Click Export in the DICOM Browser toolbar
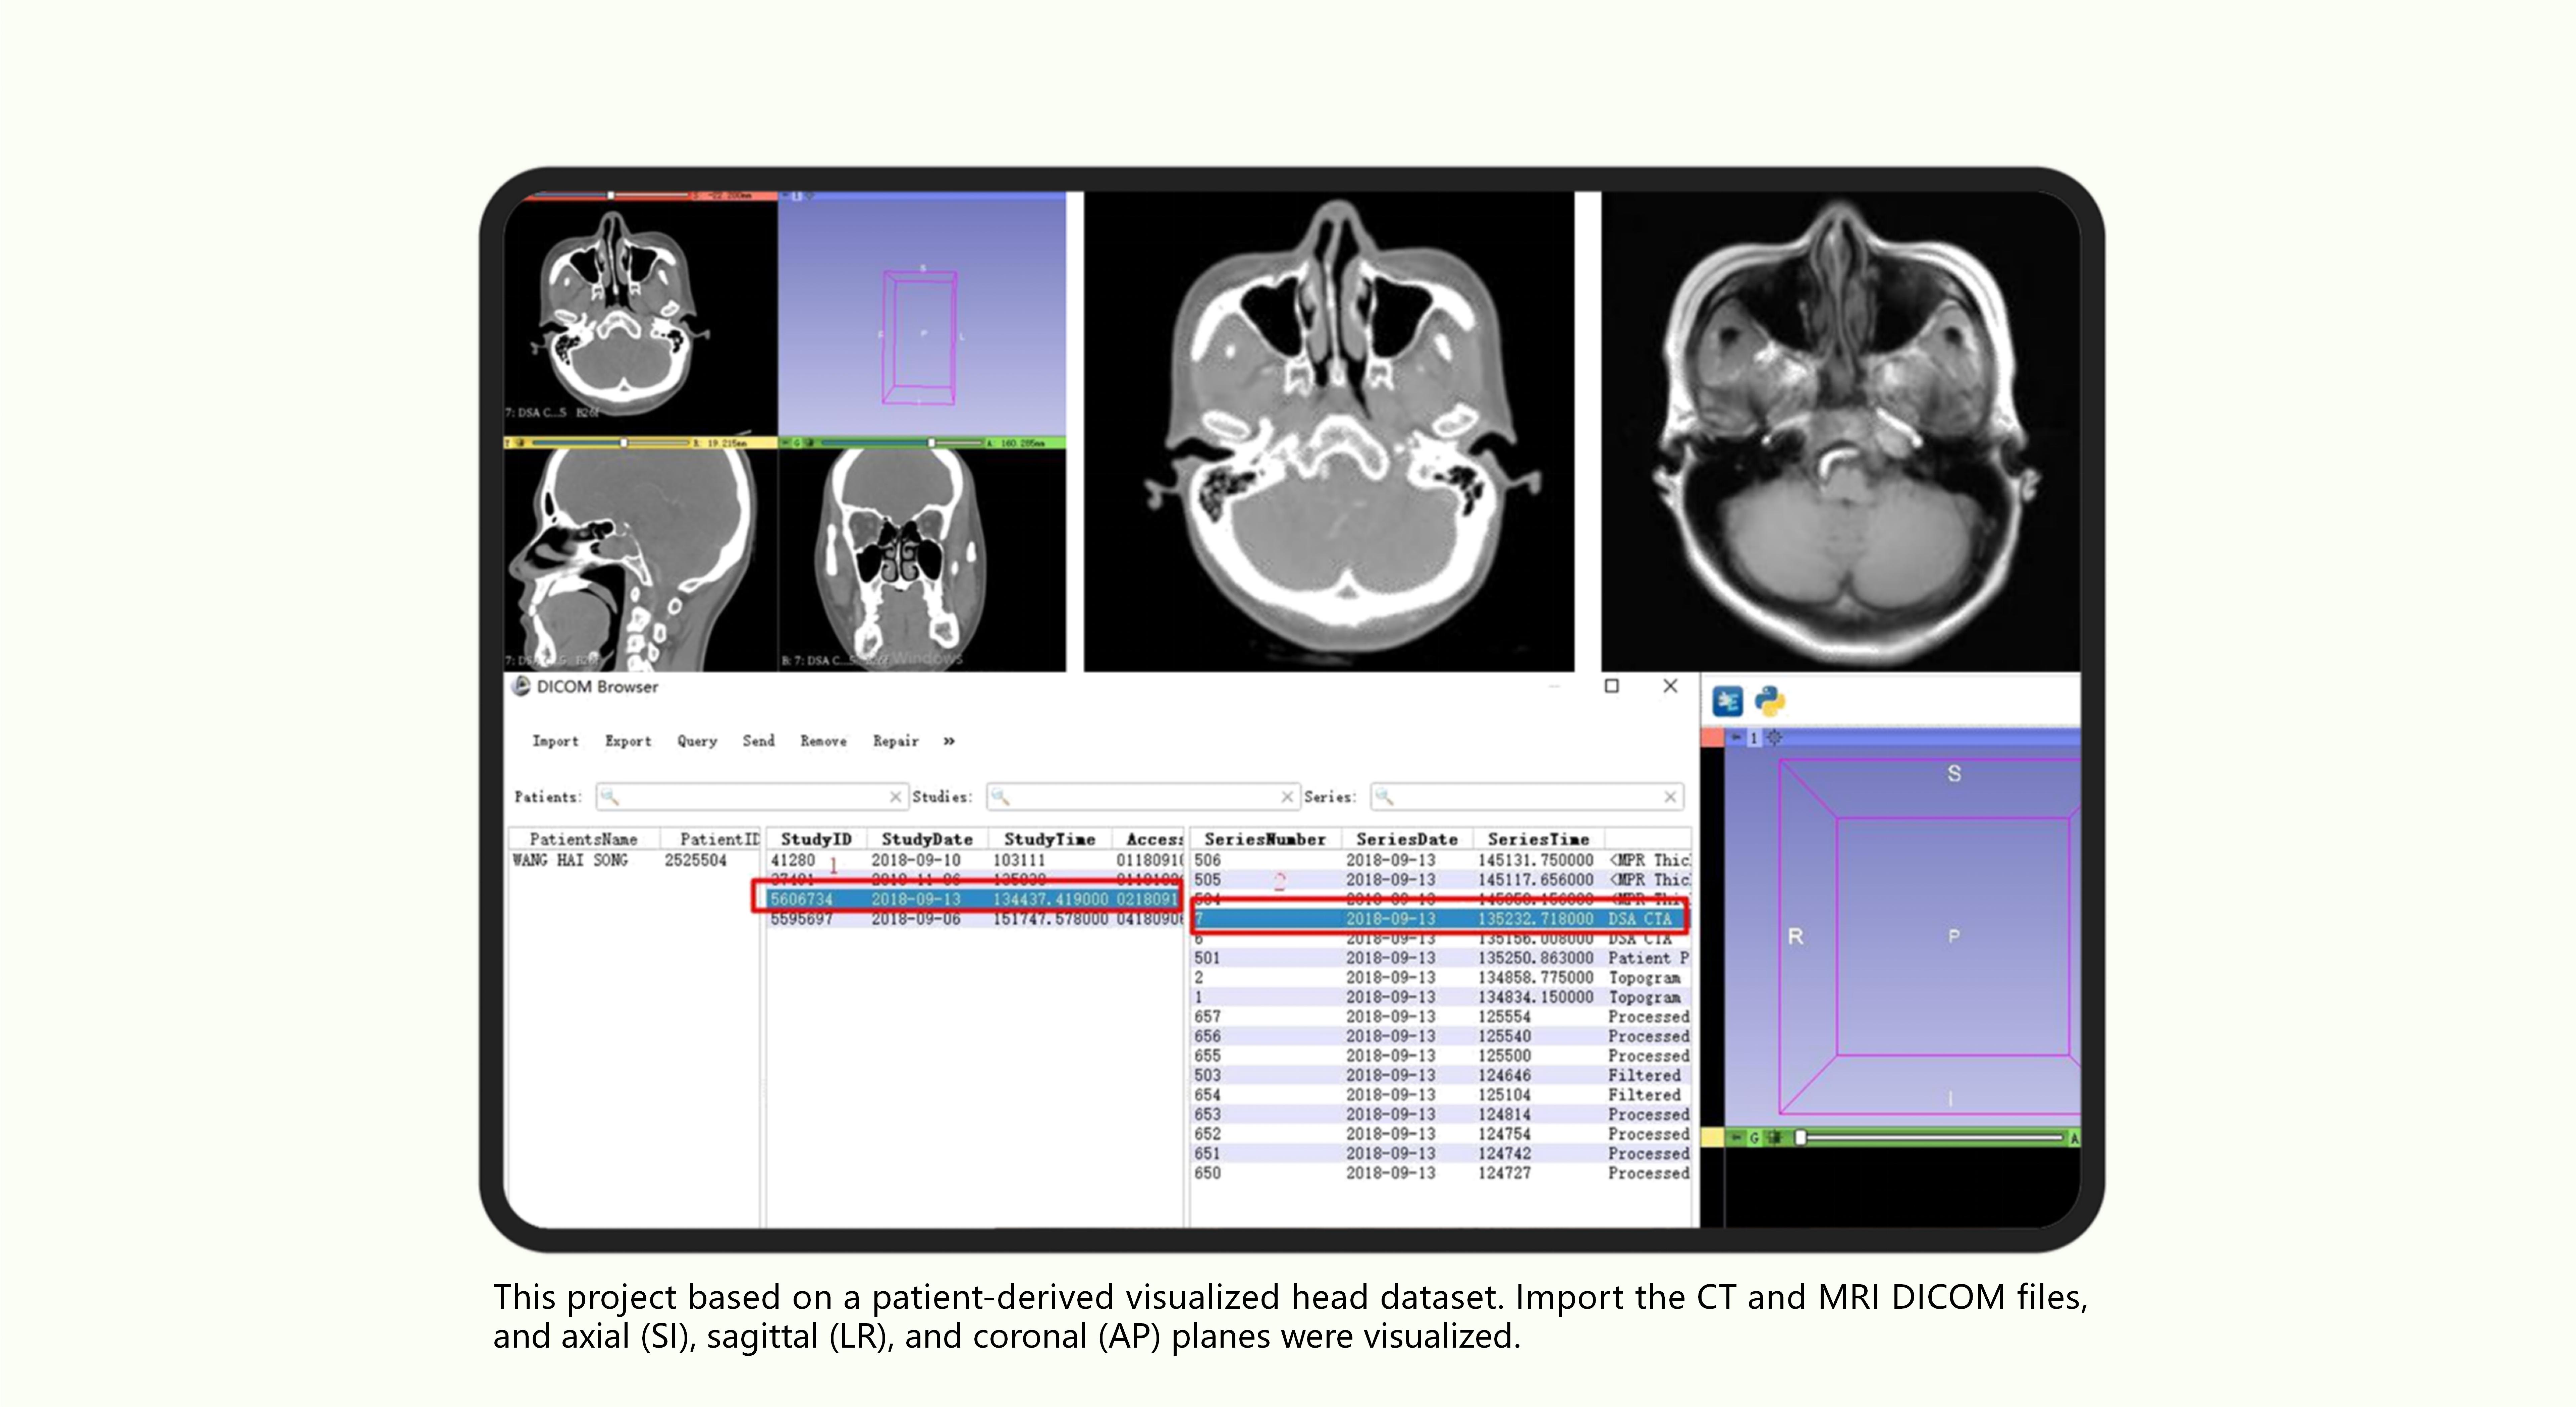Screen dimensions: 2576x1407 (x=628, y=741)
